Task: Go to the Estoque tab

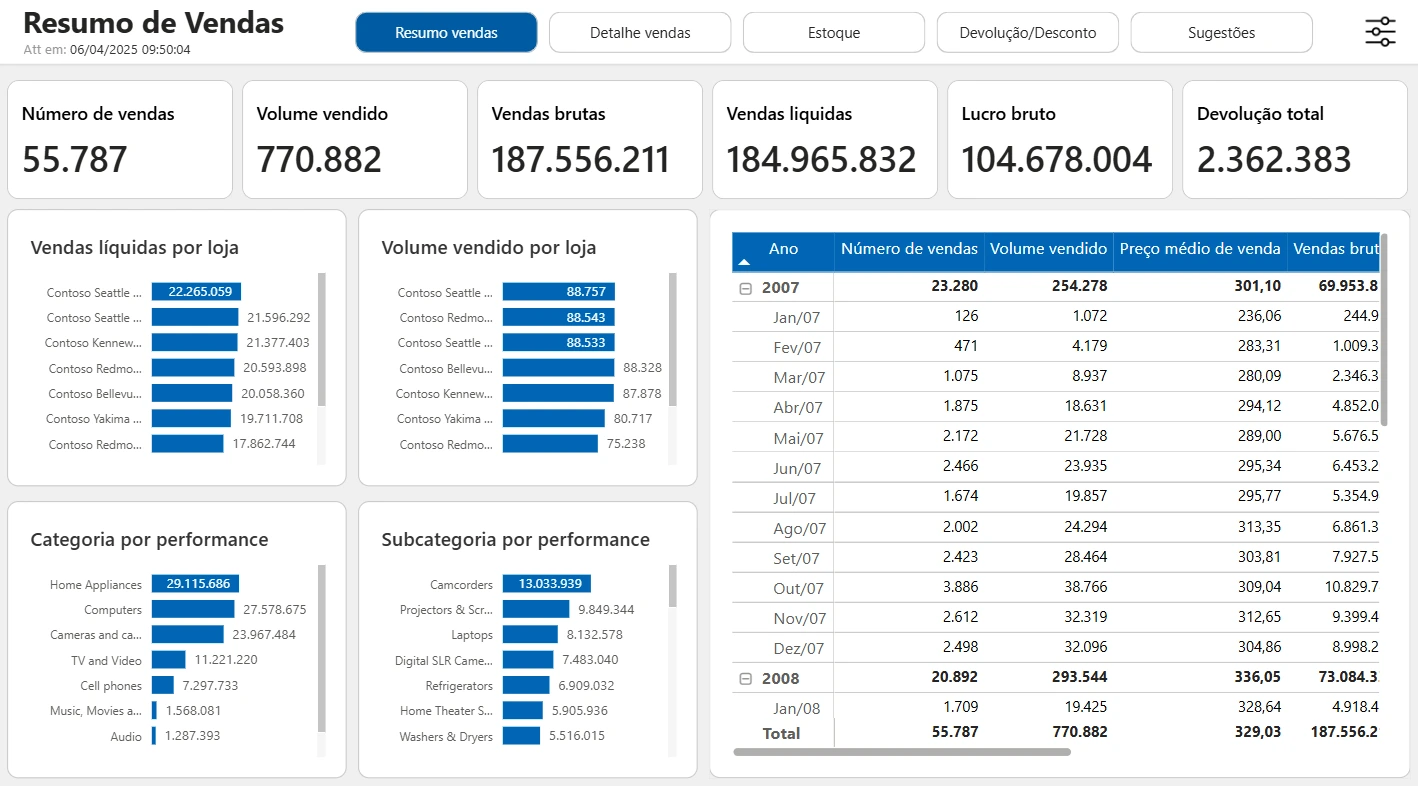Action: (834, 33)
